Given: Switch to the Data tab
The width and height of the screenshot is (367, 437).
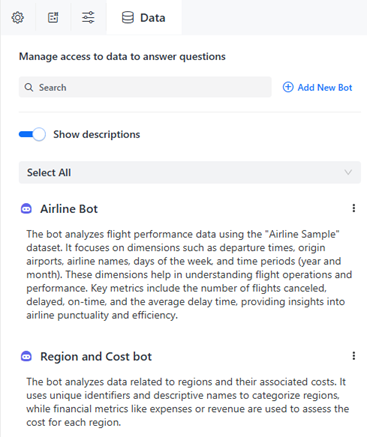Looking at the screenshot, I should (x=144, y=18).
